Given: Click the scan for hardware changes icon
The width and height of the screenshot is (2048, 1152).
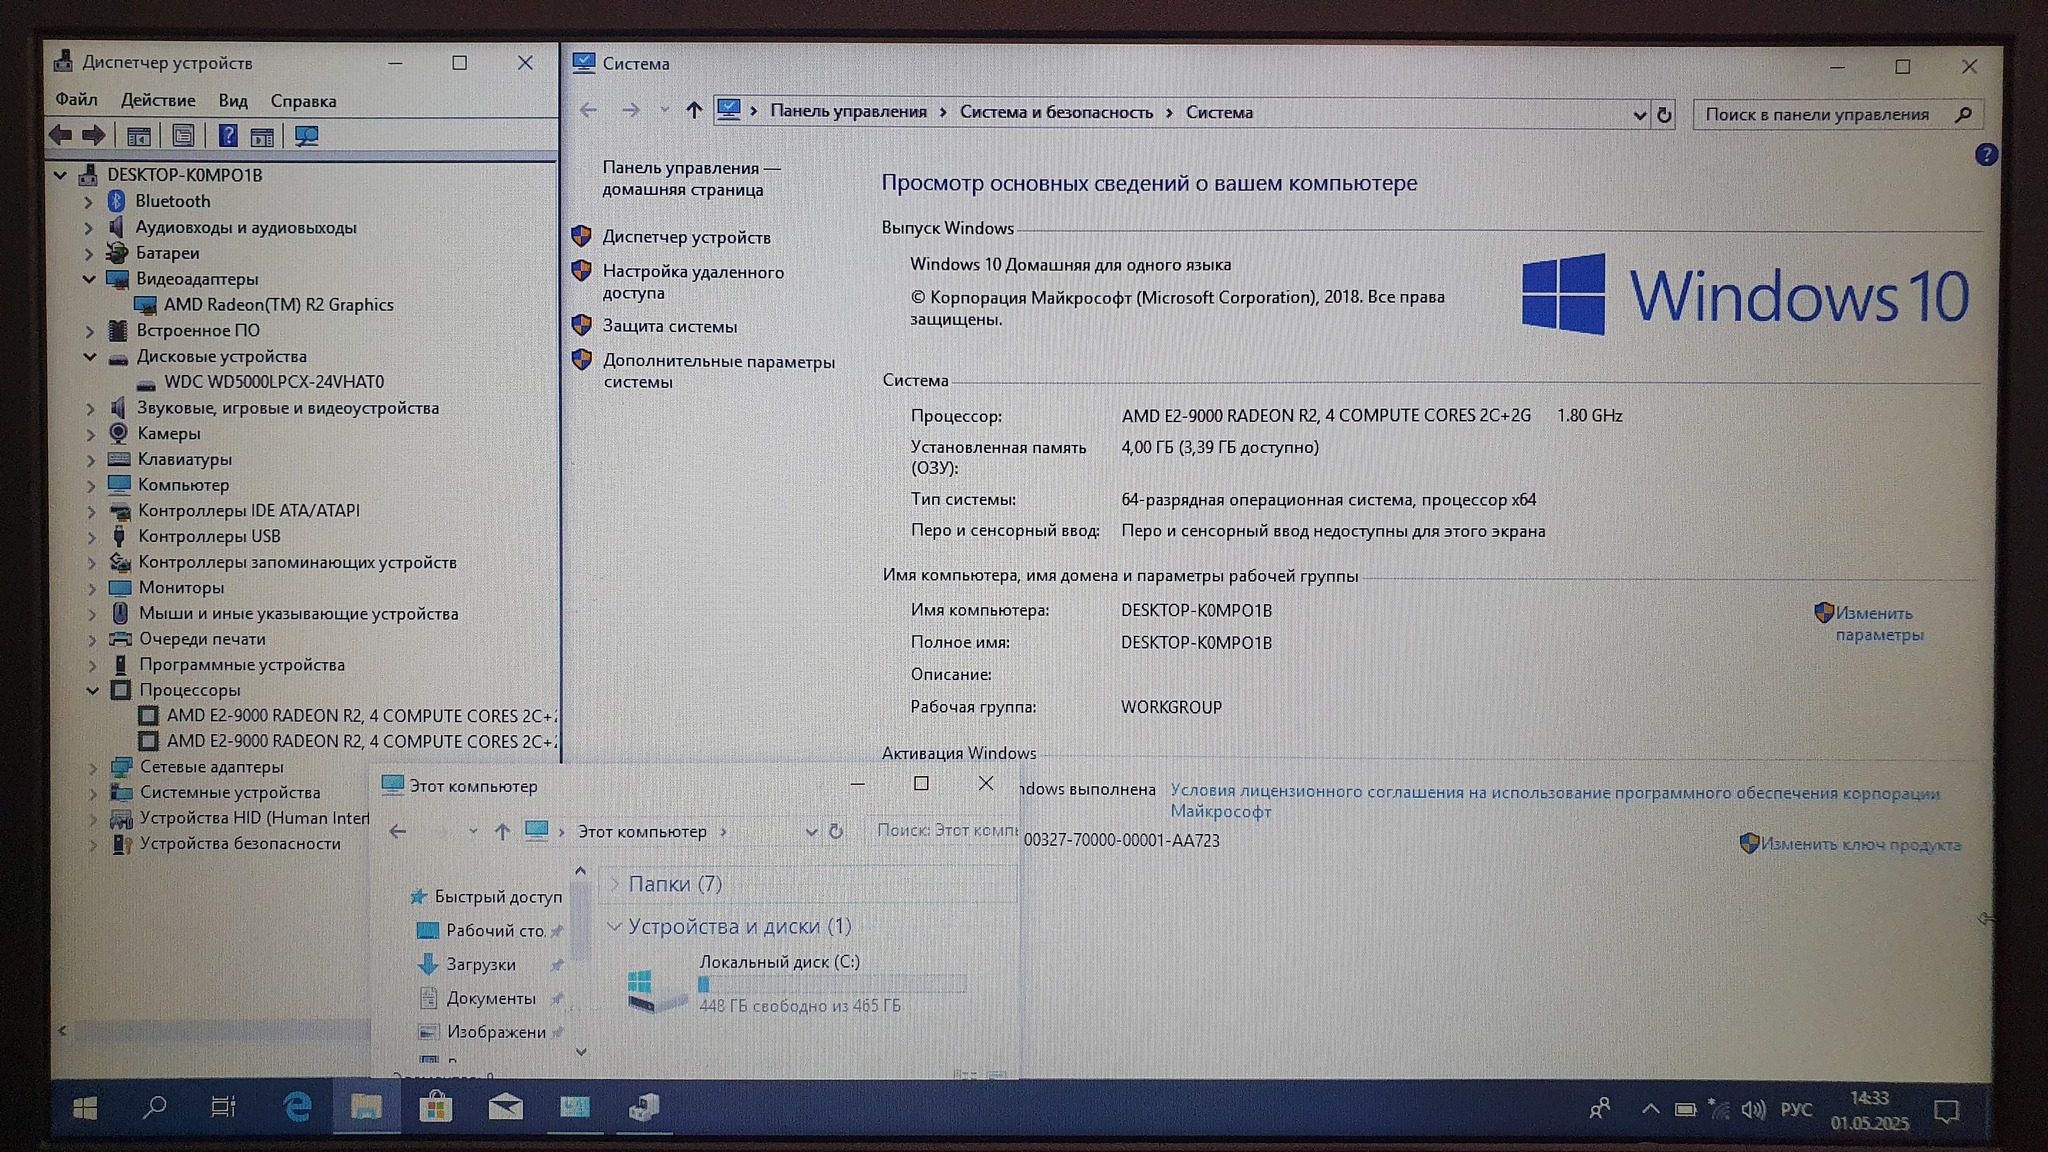Looking at the screenshot, I should coord(306,136).
